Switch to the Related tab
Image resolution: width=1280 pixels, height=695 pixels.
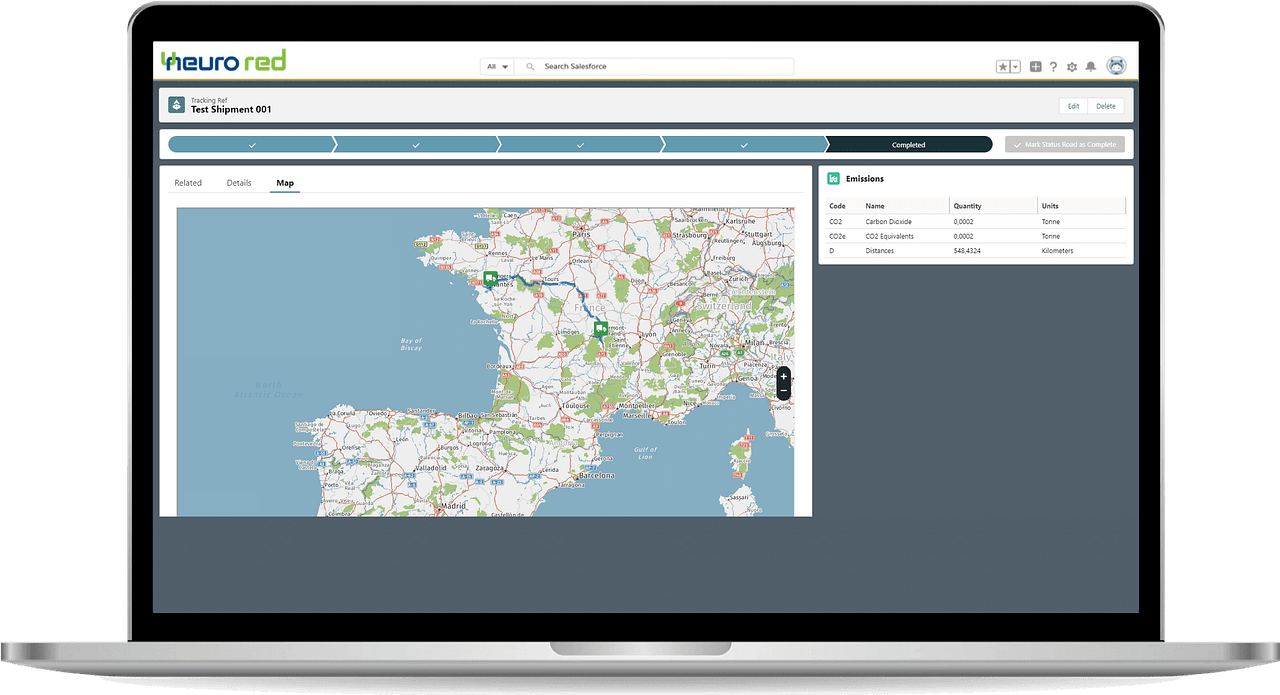(188, 183)
